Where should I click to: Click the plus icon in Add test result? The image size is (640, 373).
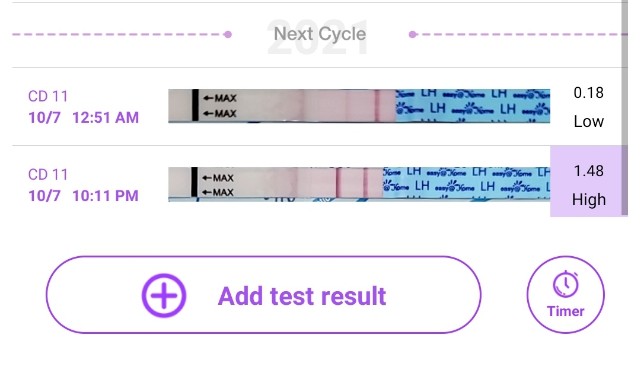click(164, 295)
